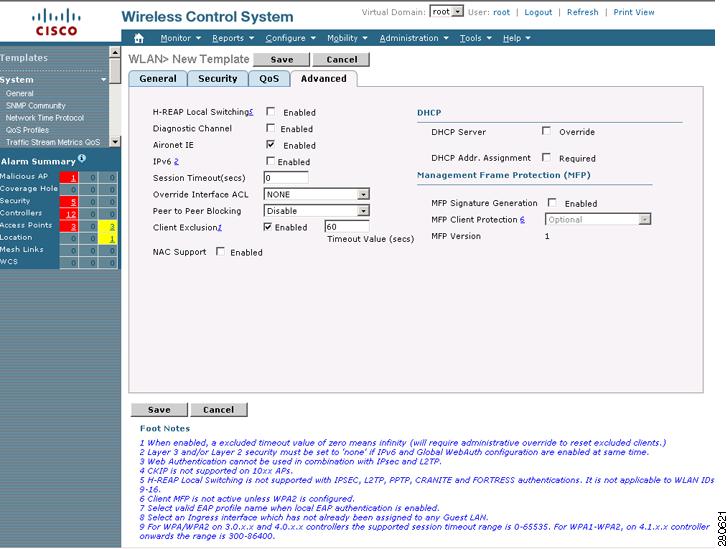
Task: Open General under System in sidebar
Action: click(20, 93)
